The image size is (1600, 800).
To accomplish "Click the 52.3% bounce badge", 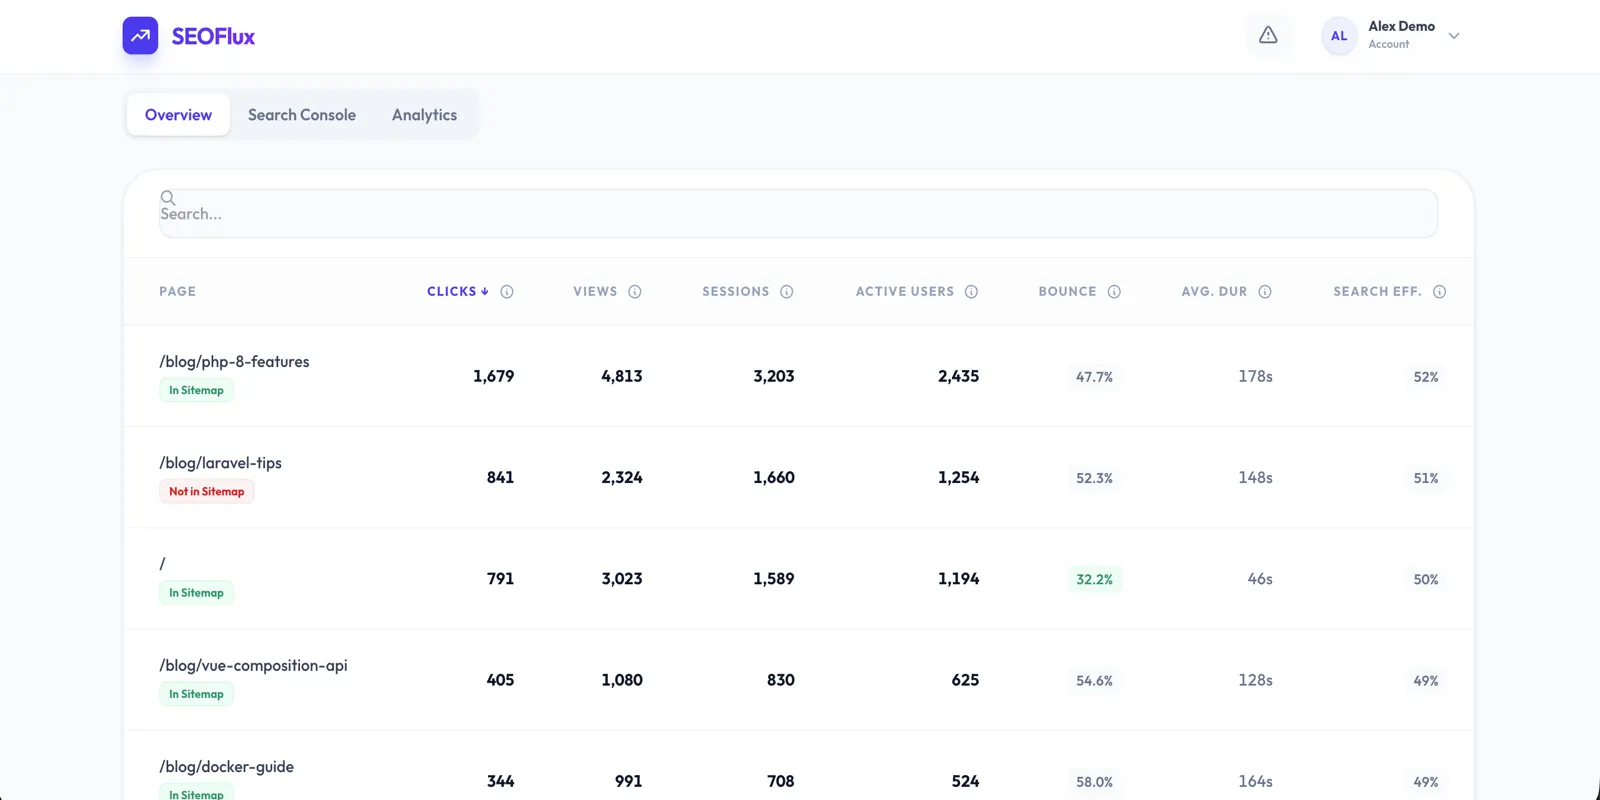I will point(1094,478).
